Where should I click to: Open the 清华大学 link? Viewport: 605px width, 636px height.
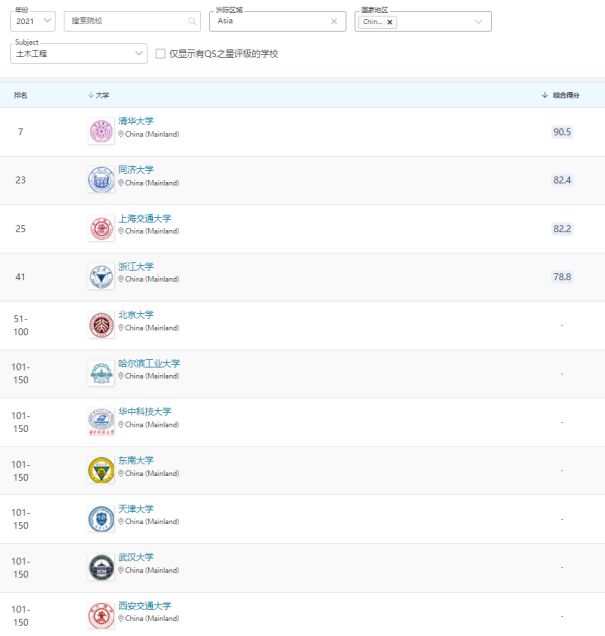coord(136,121)
